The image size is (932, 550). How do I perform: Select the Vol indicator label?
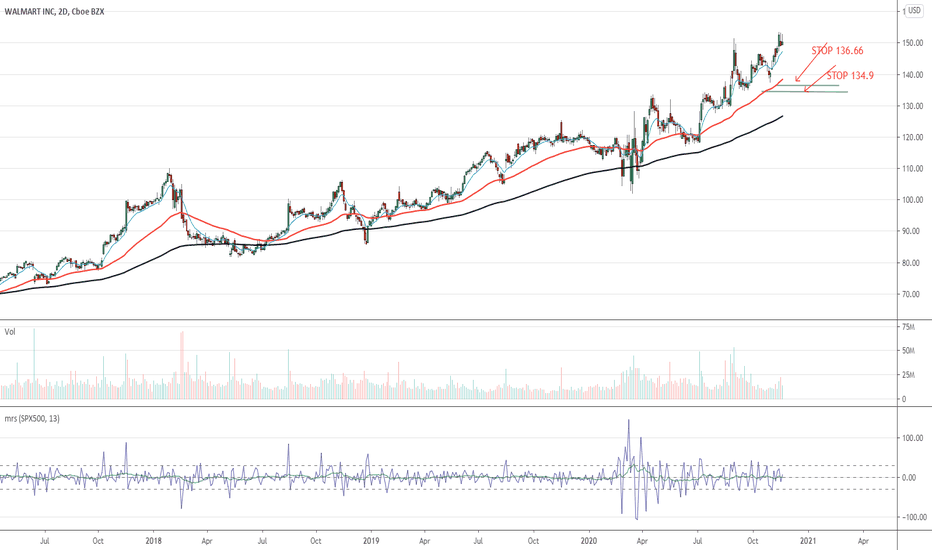point(10,332)
